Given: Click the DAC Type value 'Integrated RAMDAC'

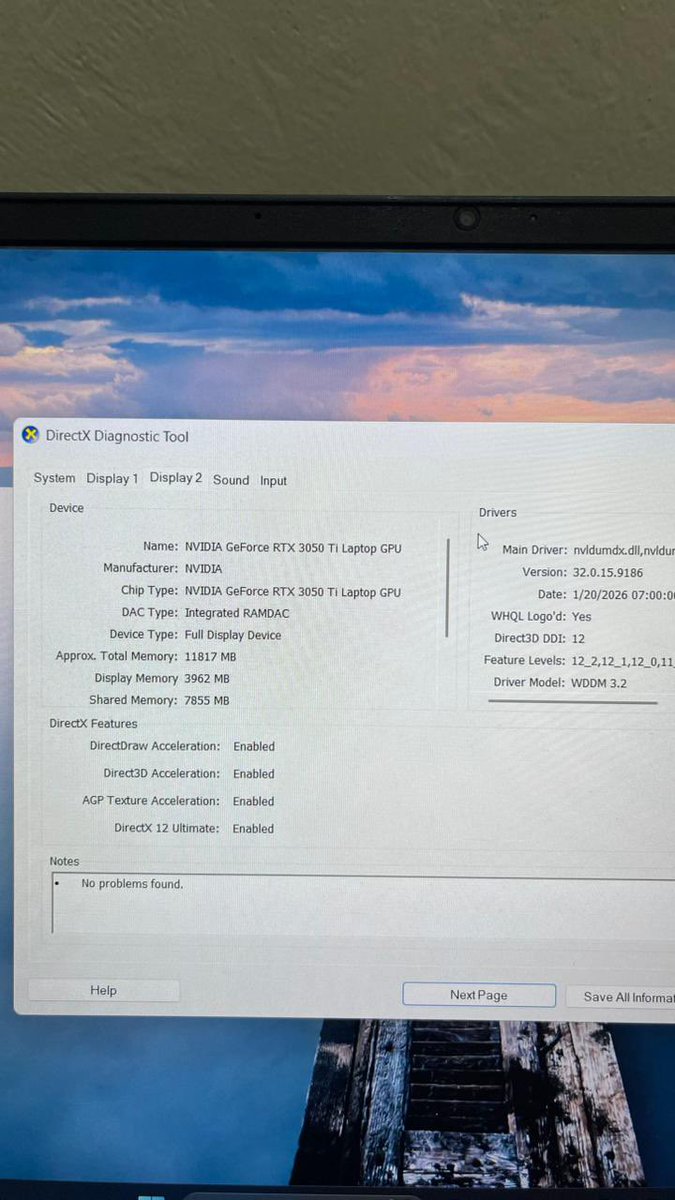Looking at the screenshot, I should pyautogui.click(x=237, y=613).
